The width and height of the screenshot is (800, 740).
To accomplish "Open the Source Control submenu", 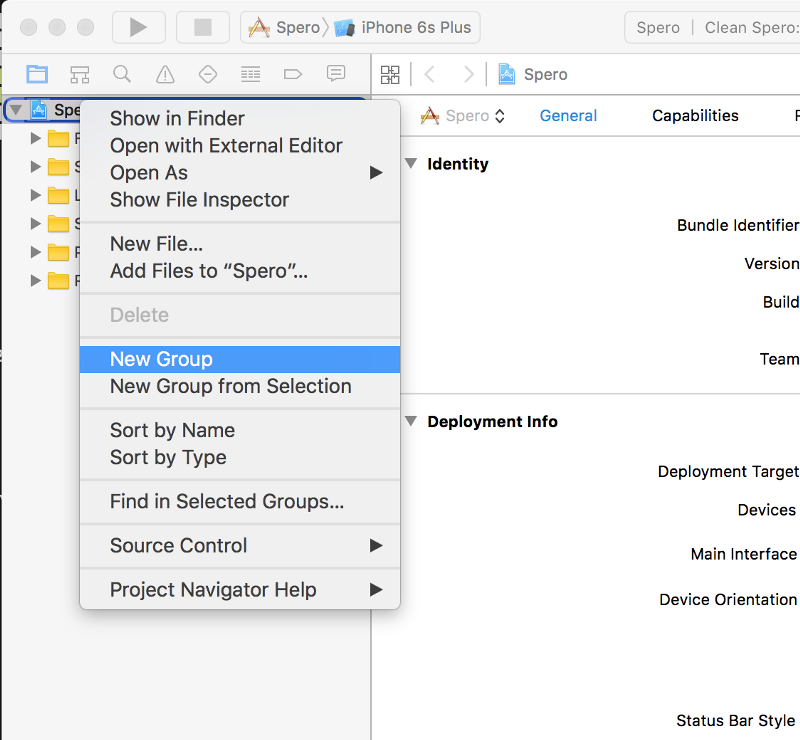I will pyautogui.click(x=240, y=546).
